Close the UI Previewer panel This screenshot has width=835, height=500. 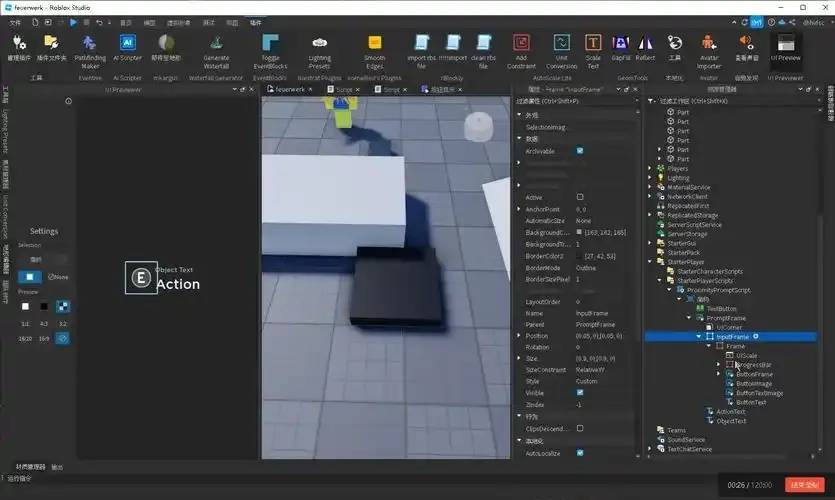pyautogui.click(x=252, y=89)
